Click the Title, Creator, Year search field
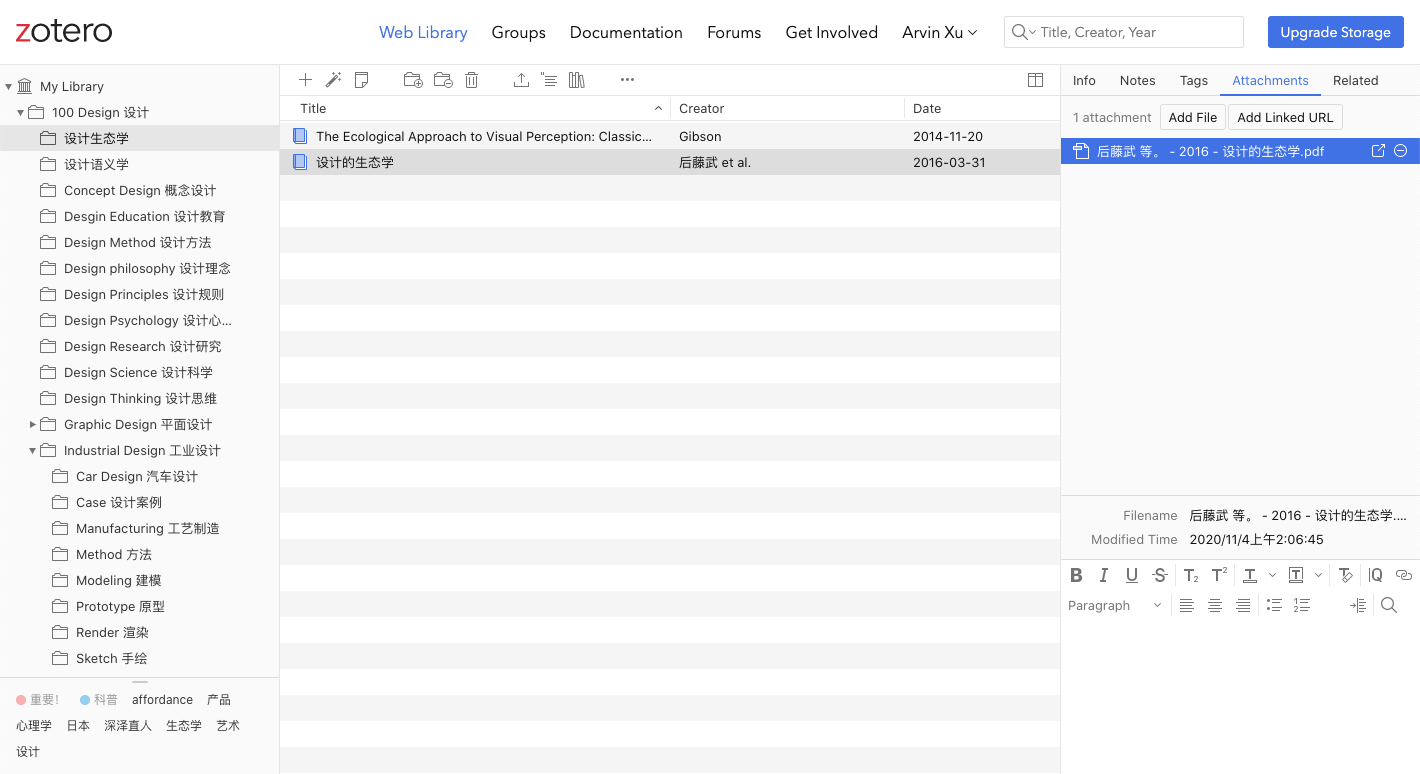This screenshot has width=1420, height=774. coord(1124,32)
